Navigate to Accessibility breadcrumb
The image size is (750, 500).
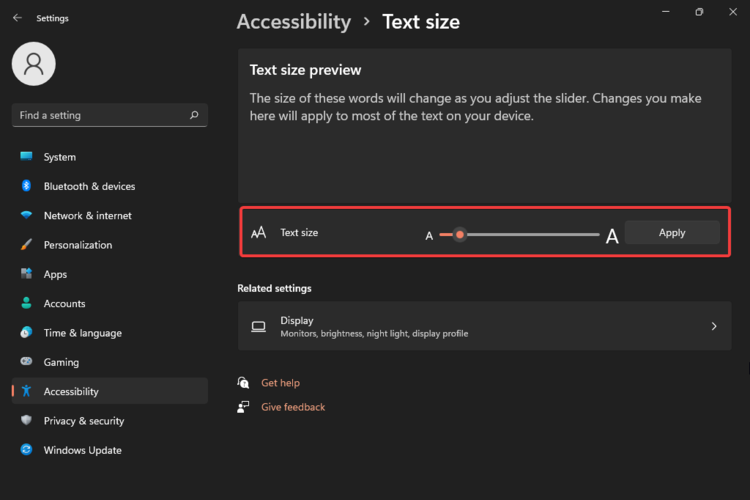tap(294, 22)
